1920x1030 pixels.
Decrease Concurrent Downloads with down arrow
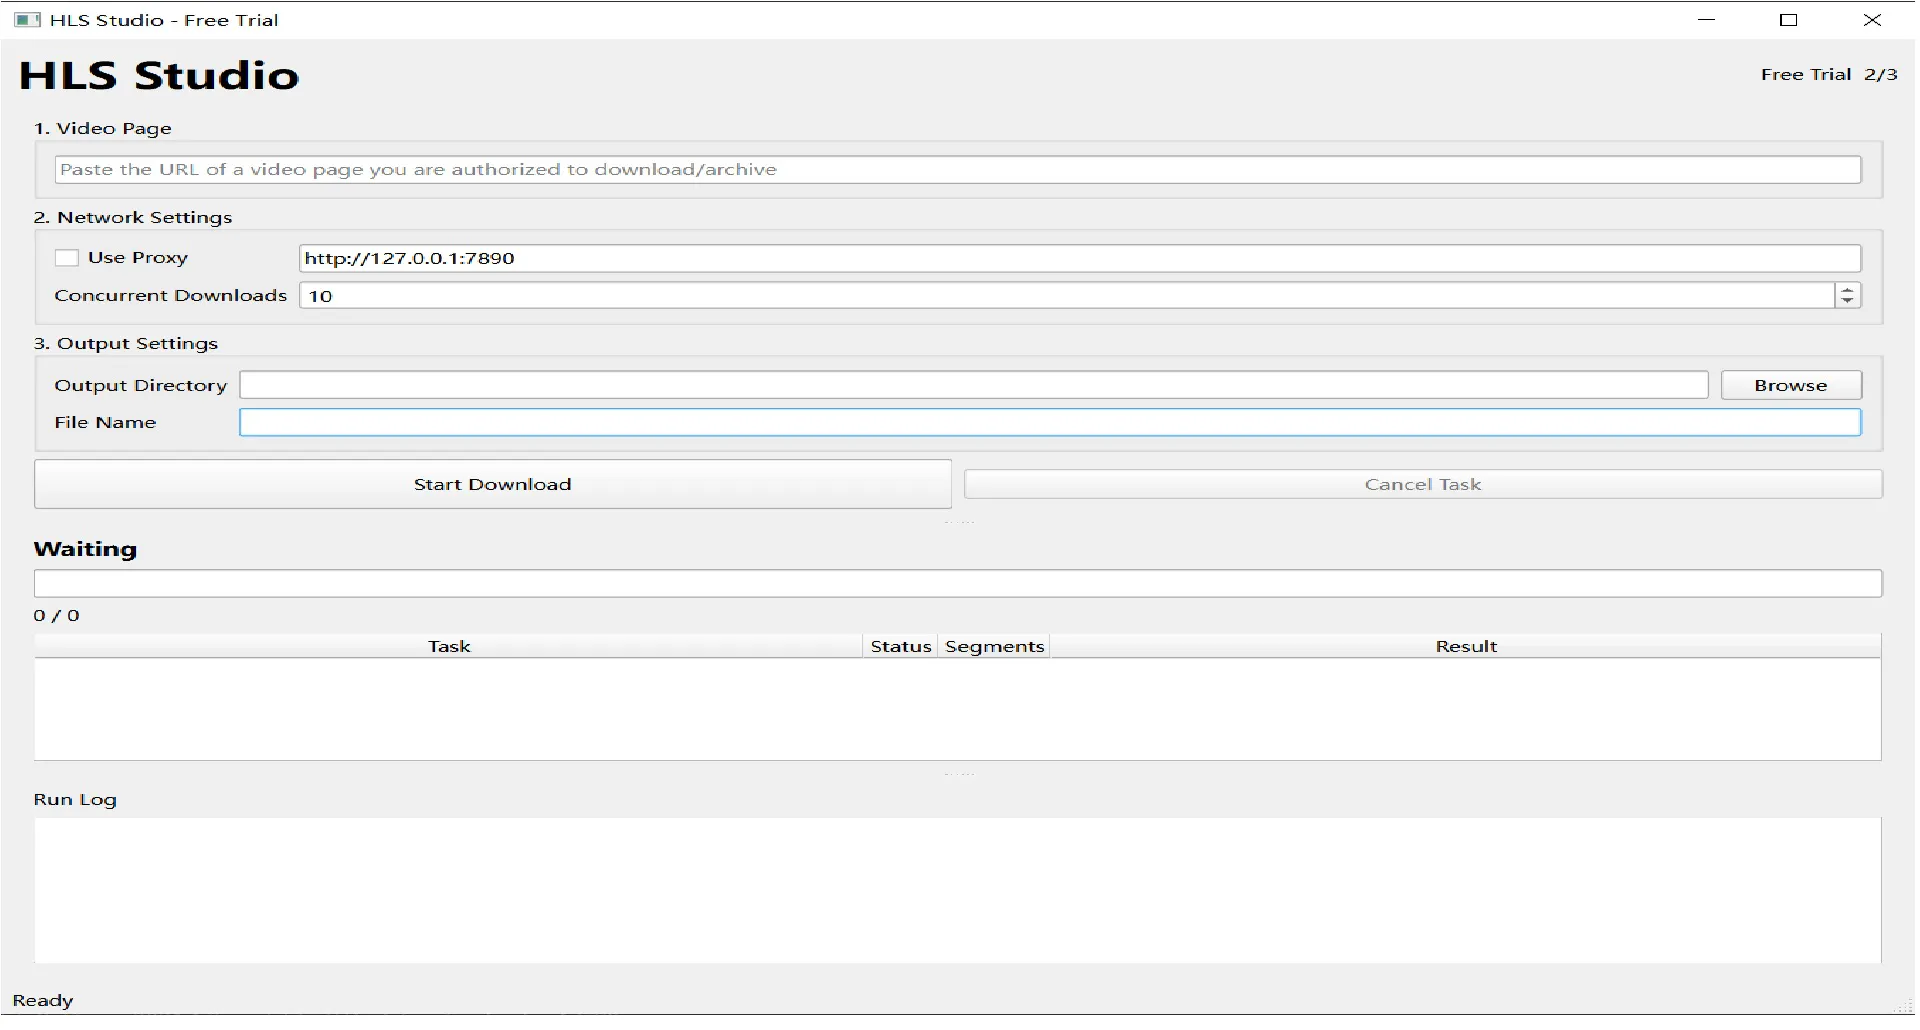pos(1848,302)
